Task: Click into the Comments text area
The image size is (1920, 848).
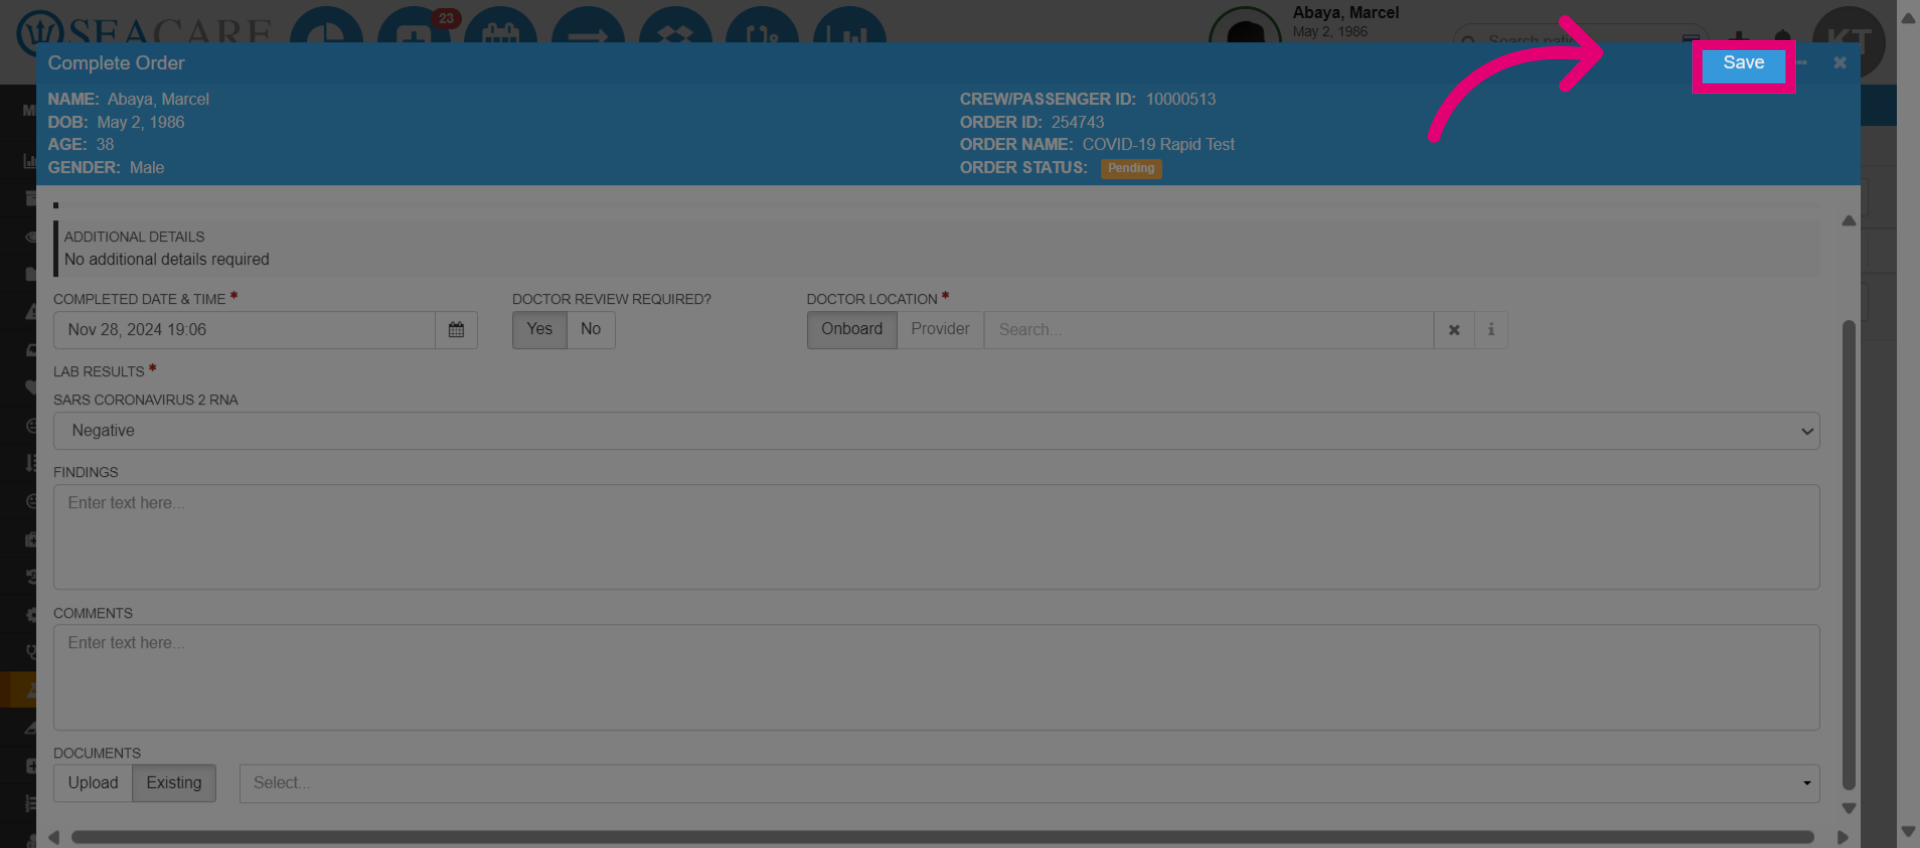Action: [936, 678]
